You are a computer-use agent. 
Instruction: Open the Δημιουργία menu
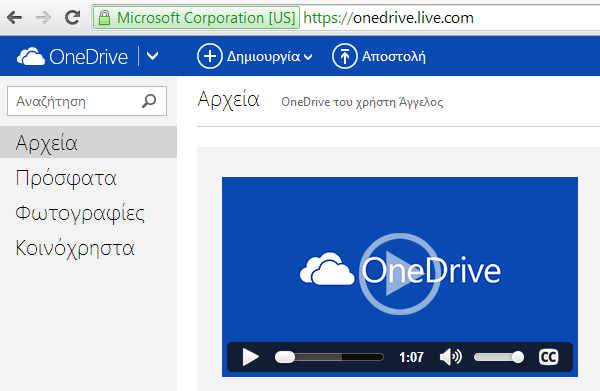pyautogui.click(x=270, y=57)
